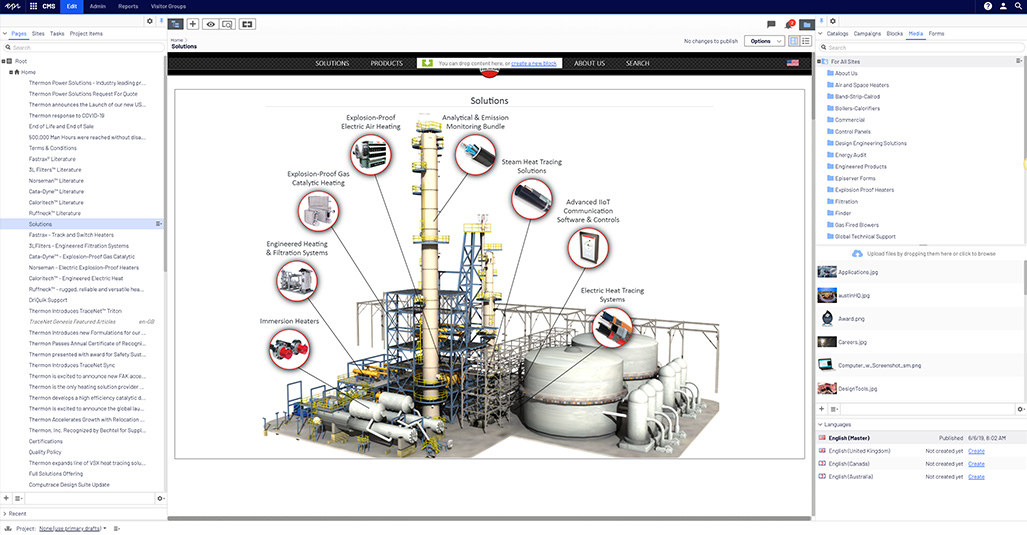Switch to the Blocks tab
This screenshot has width=1027, height=535.
pos(894,33)
